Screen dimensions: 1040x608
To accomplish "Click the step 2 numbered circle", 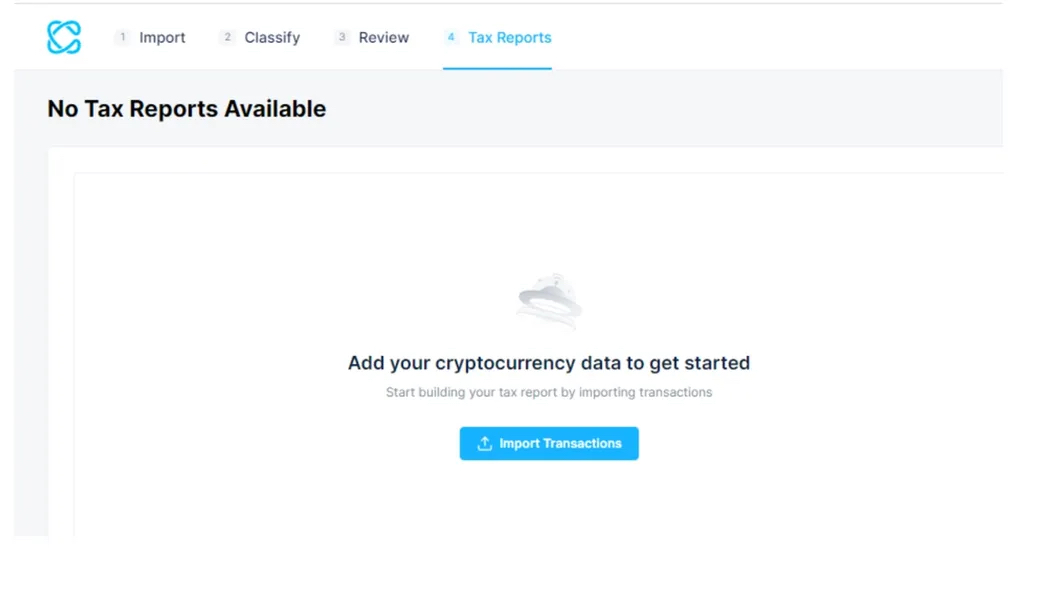I will pos(226,36).
